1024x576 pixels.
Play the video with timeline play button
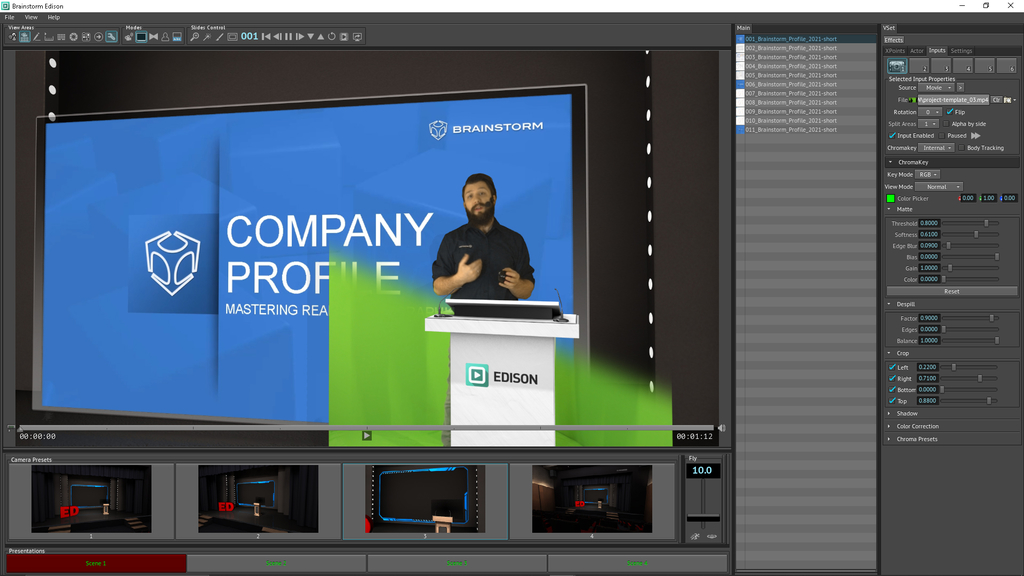coord(367,436)
